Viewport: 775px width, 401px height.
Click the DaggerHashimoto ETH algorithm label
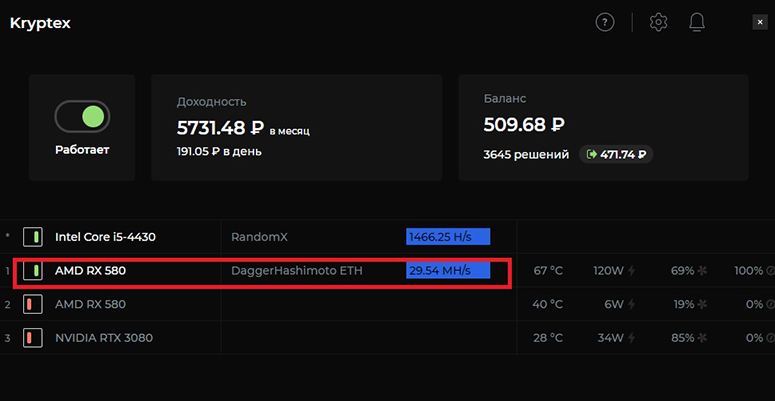pos(297,271)
